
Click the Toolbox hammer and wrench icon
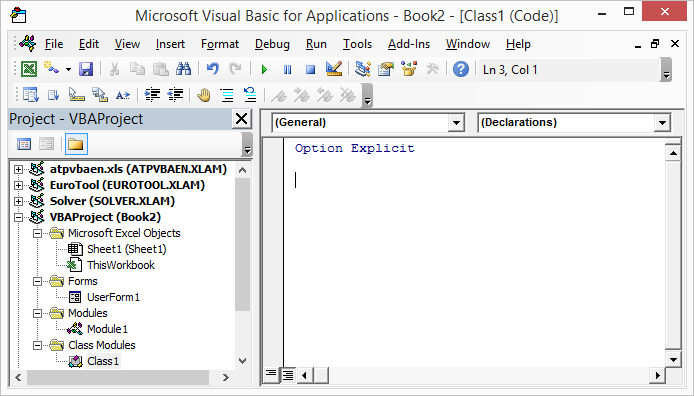click(432, 69)
